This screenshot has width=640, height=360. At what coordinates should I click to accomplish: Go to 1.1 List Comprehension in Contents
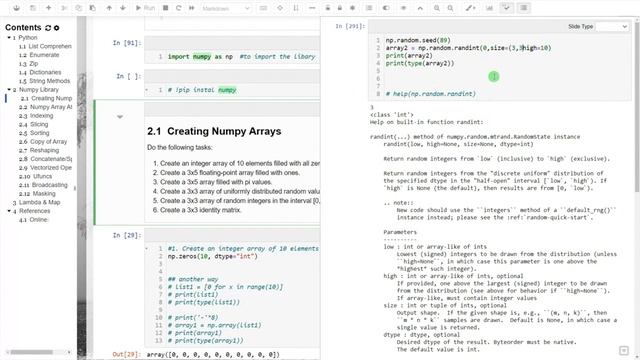45,46
